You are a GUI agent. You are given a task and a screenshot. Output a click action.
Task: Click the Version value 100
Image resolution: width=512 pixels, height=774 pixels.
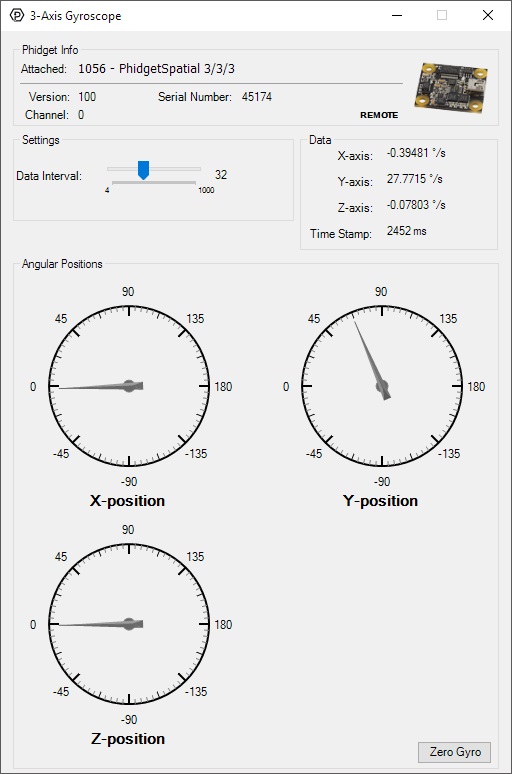87,97
